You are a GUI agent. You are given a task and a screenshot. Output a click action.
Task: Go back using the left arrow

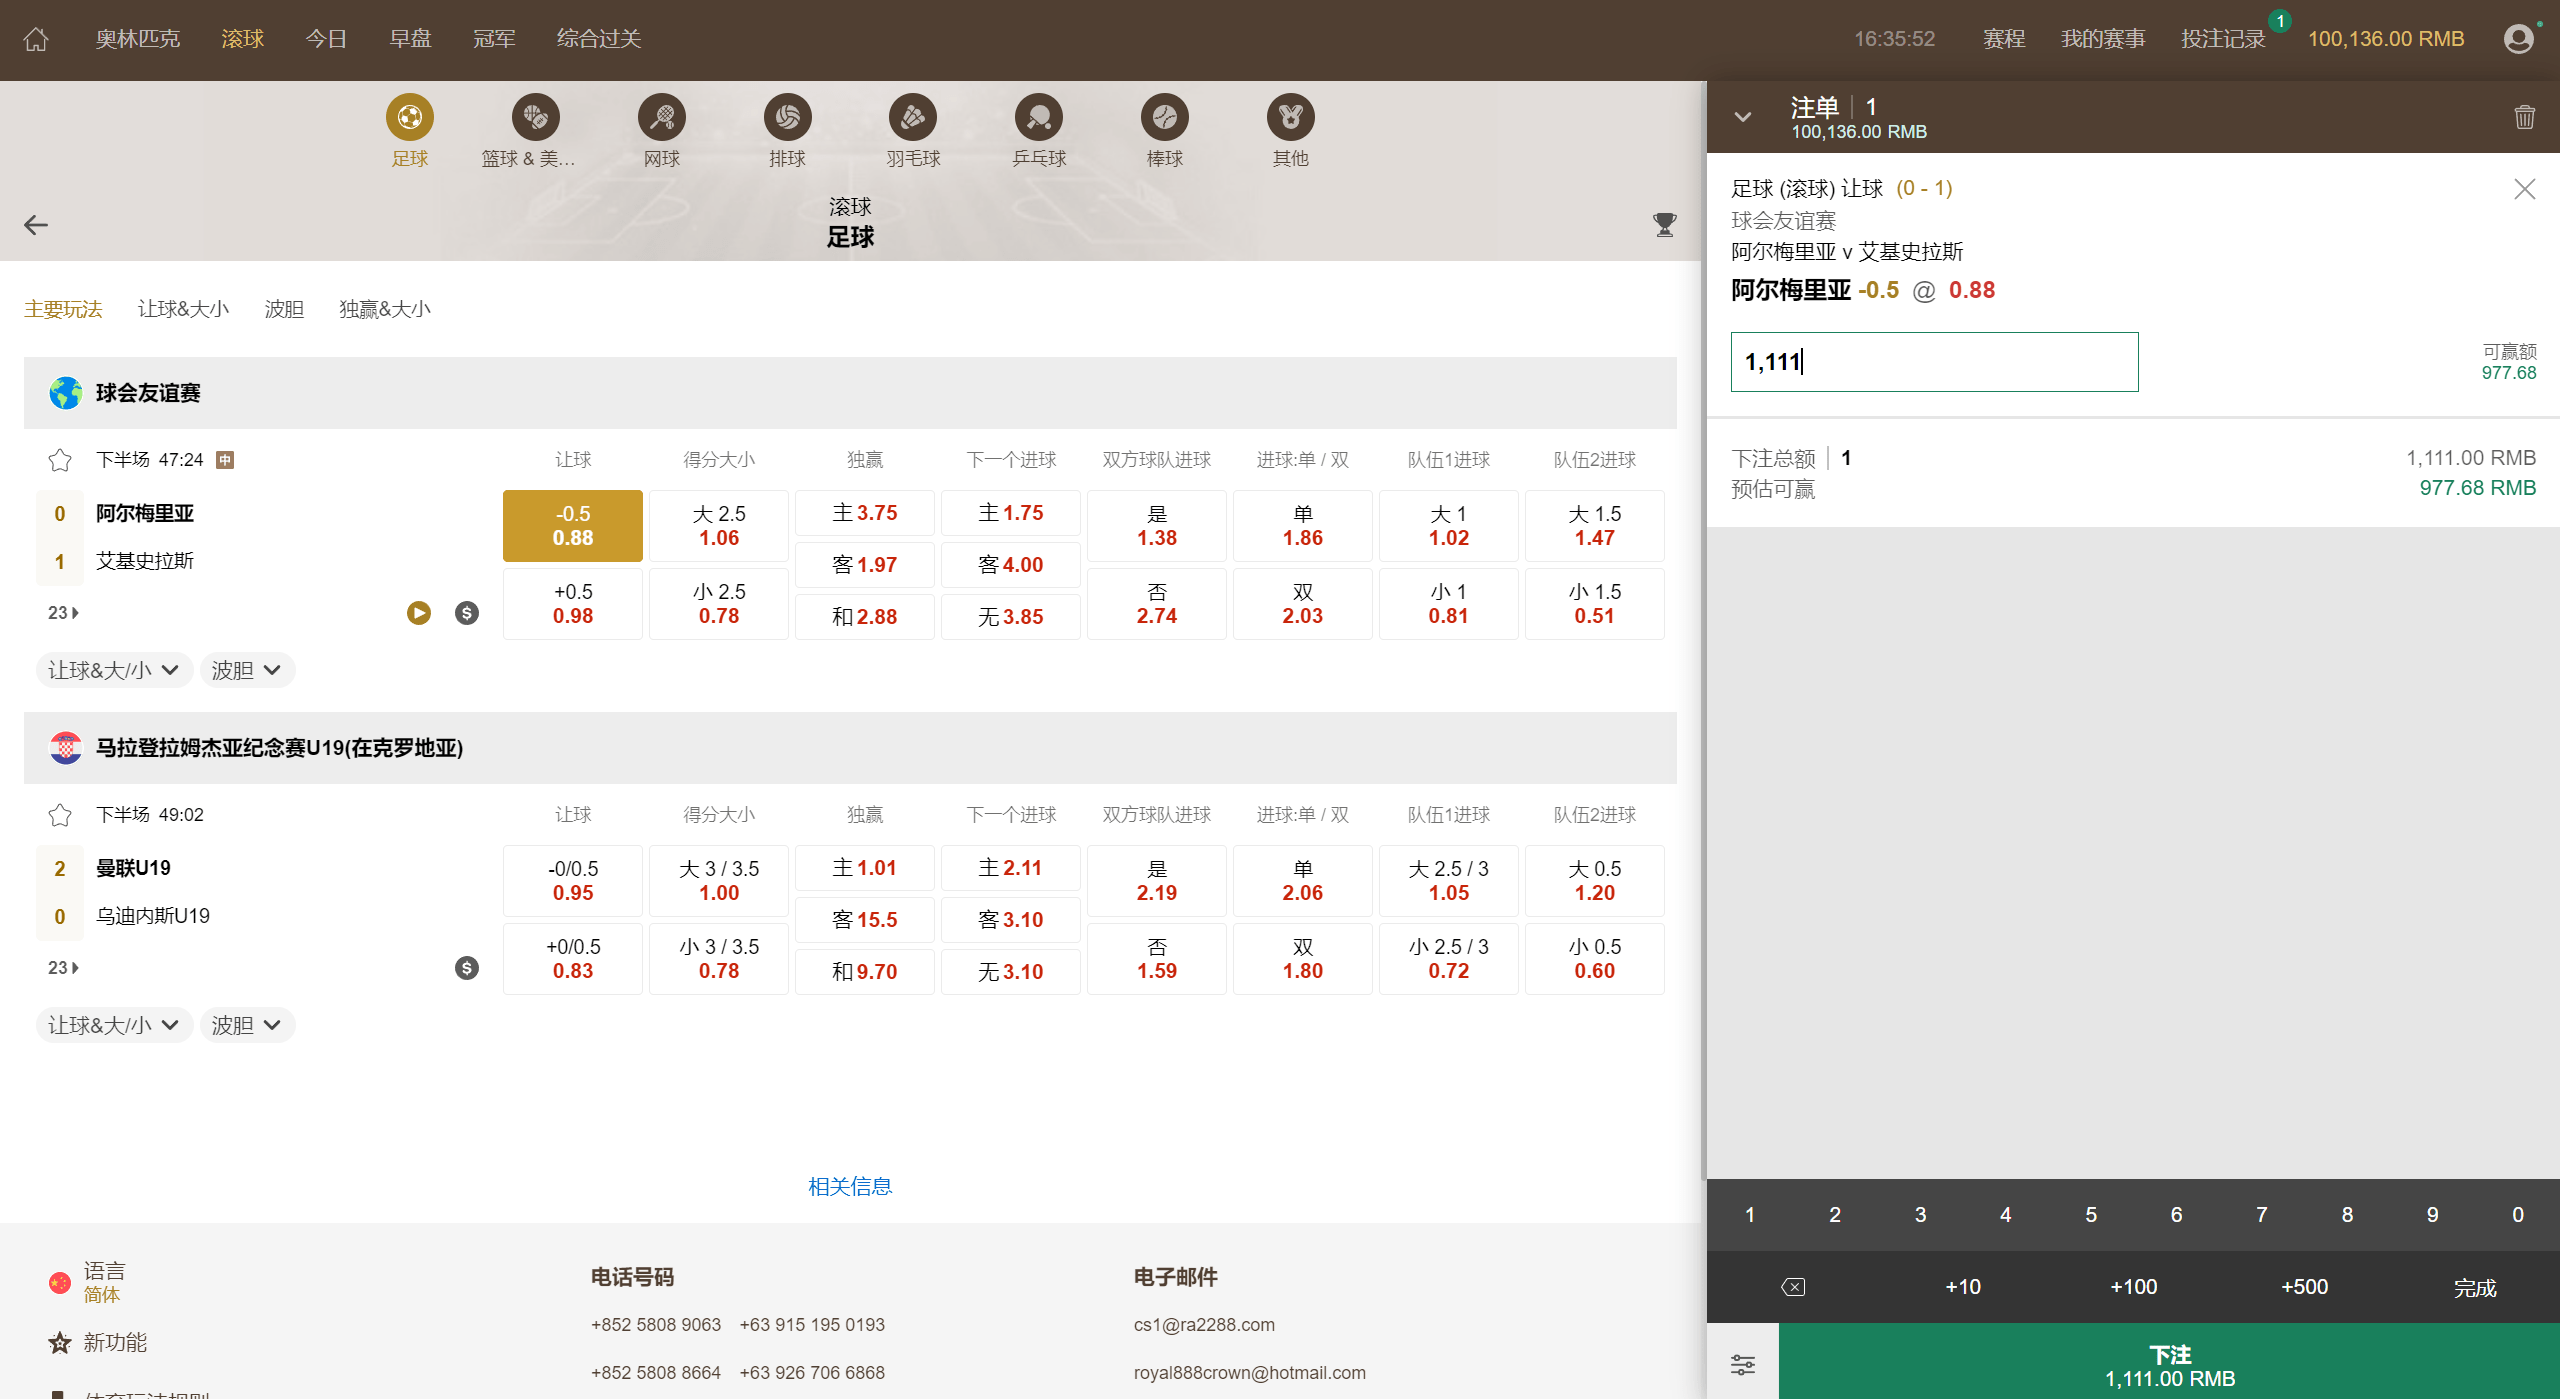point(36,225)
